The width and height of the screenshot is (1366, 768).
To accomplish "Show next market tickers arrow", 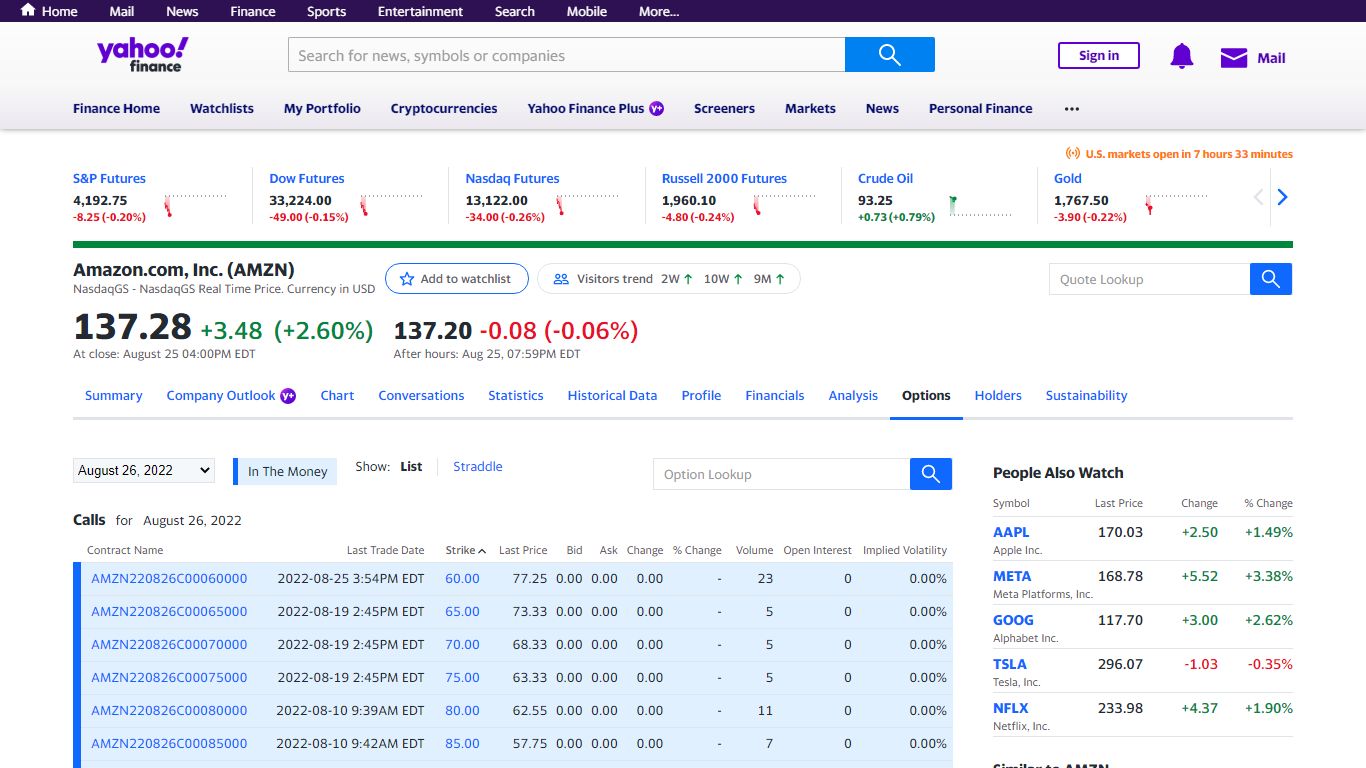I will tap(1282, 197).
